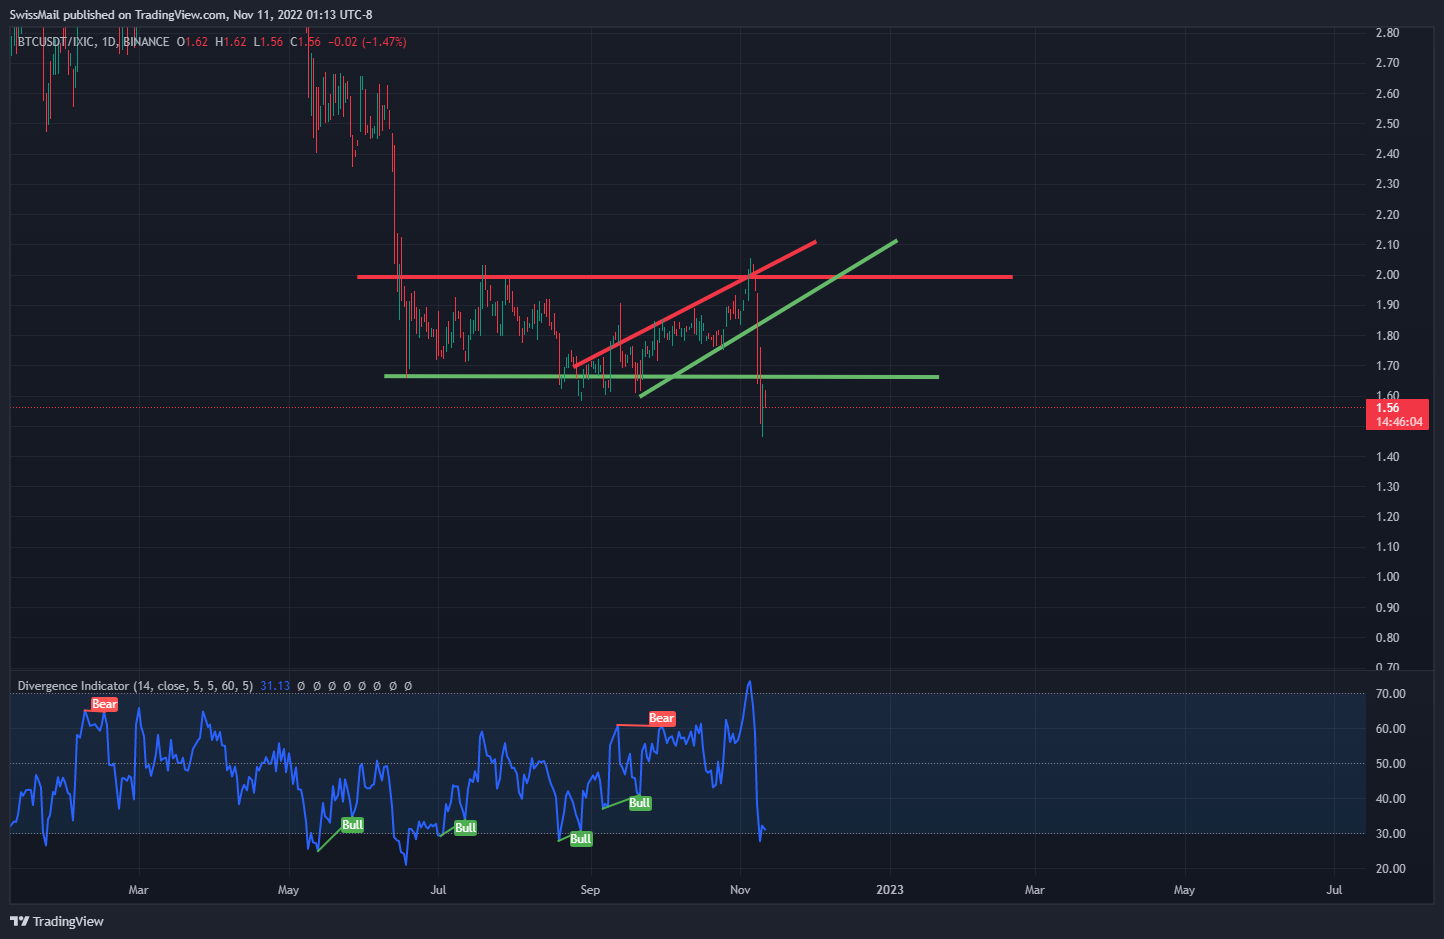The image size is (1444, 939).
Task: Click the 0.80 price axis label
Action: click(x=1387, y=638)
